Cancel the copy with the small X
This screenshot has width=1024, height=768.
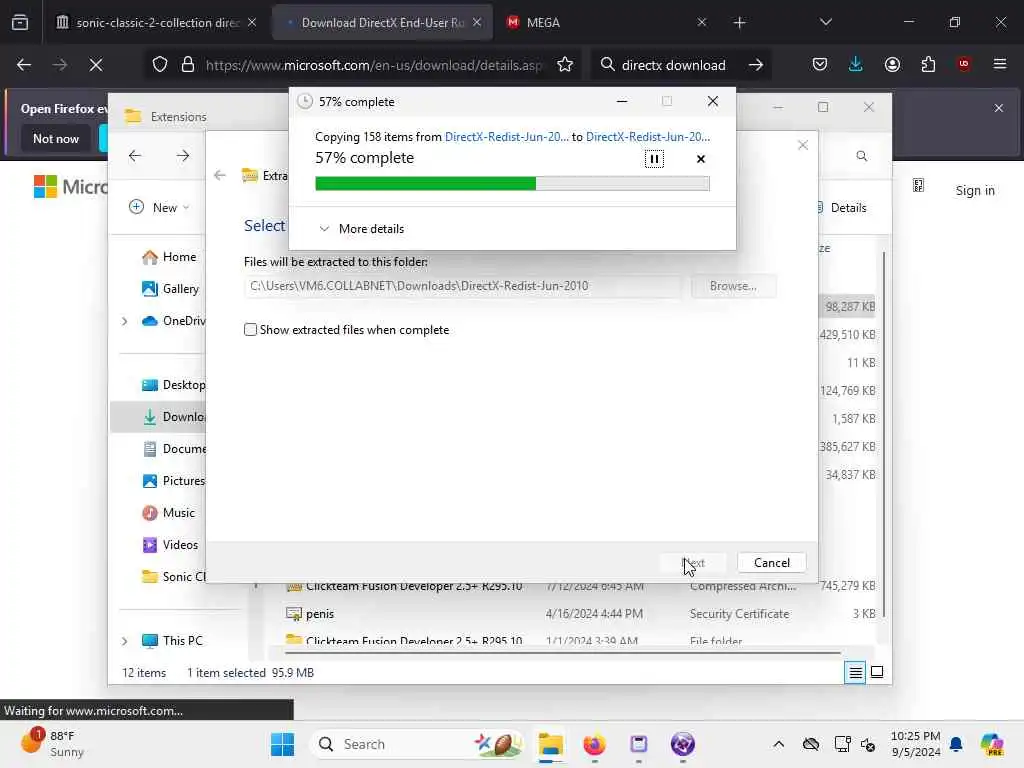click(701, 159)
